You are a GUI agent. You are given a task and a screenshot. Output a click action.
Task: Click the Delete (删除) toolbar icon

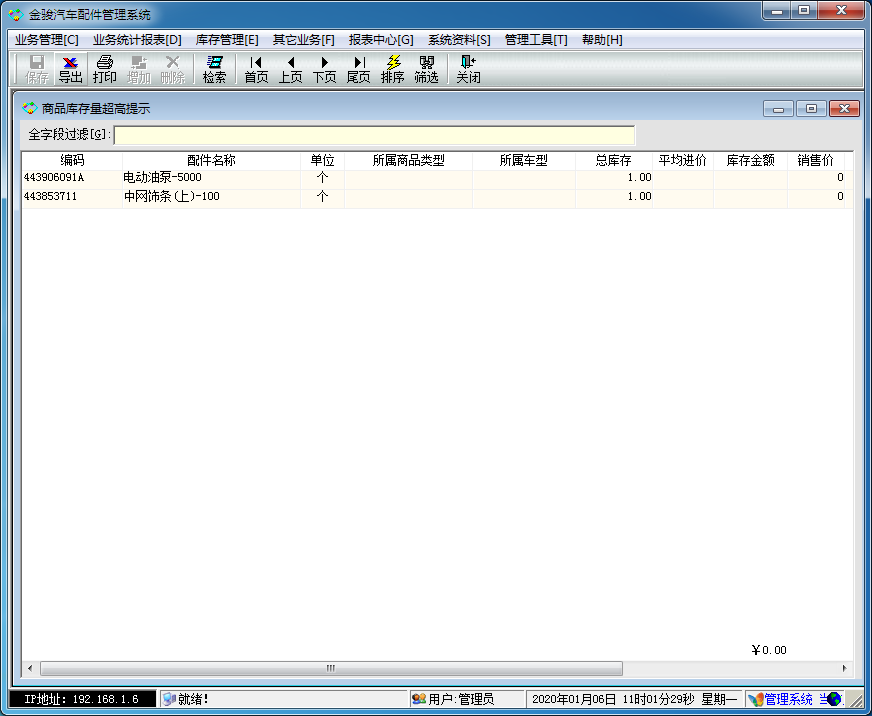click(x=172, y=70)
